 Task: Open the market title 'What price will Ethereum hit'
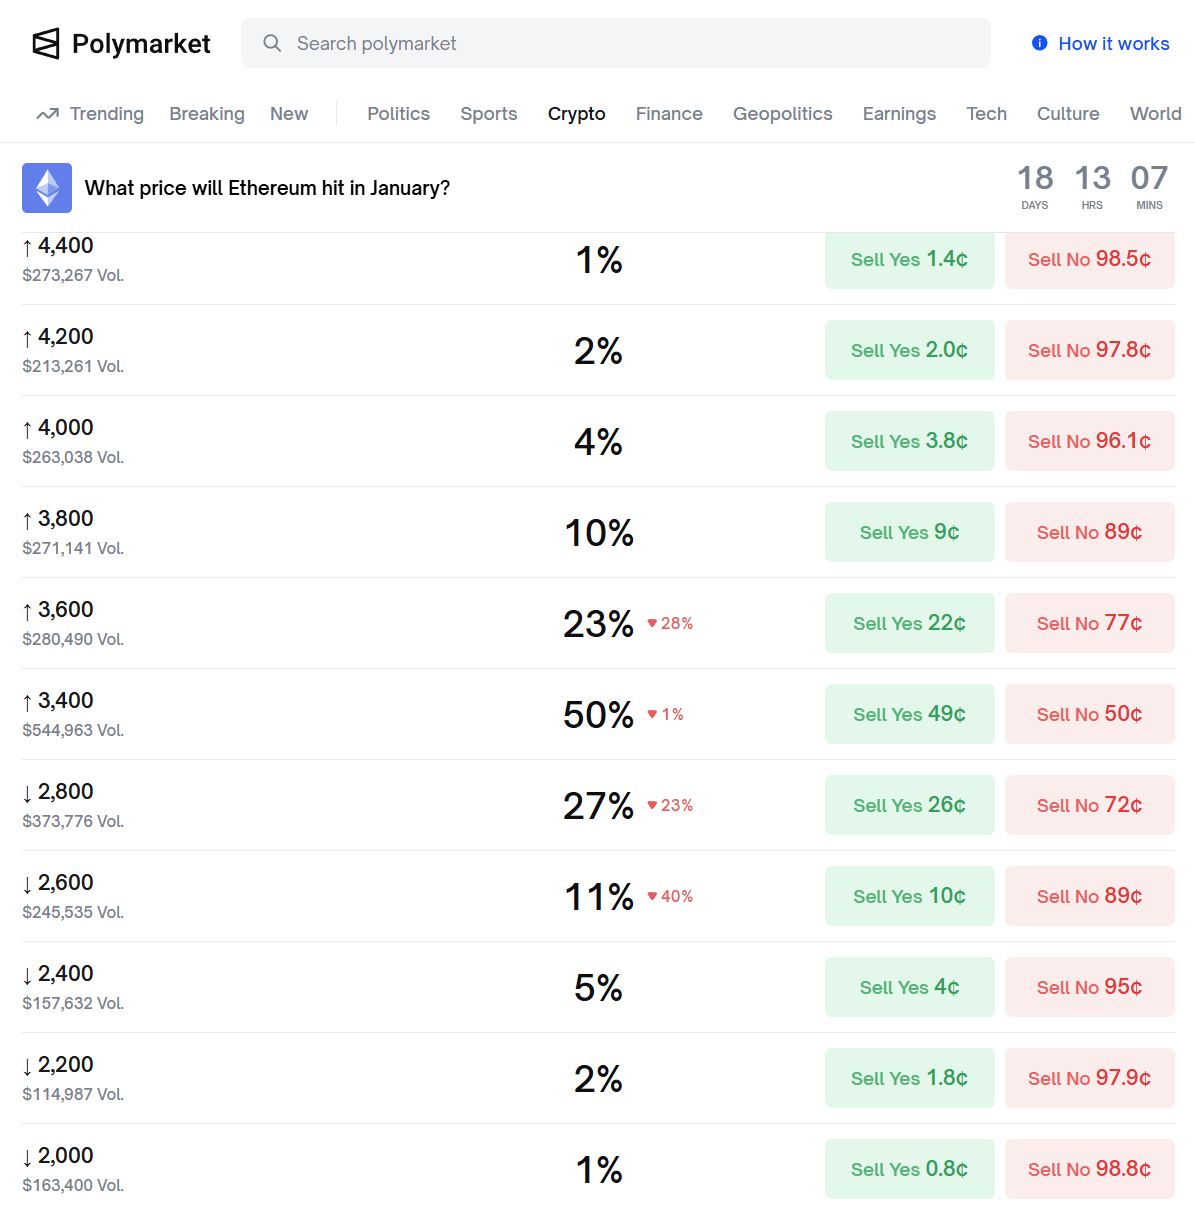pyautogui.click(x=267, y=188)
